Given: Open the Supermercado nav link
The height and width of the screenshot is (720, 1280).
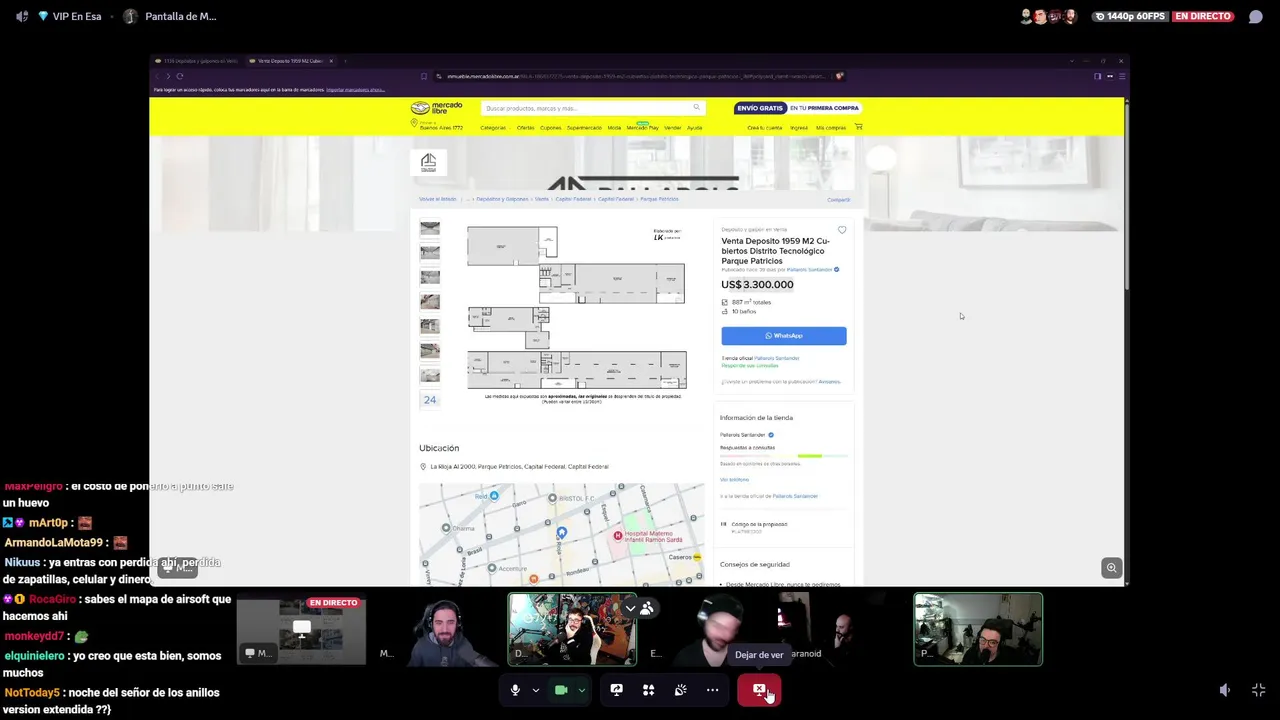Looking at the screenshot, I should click(584, 128).
